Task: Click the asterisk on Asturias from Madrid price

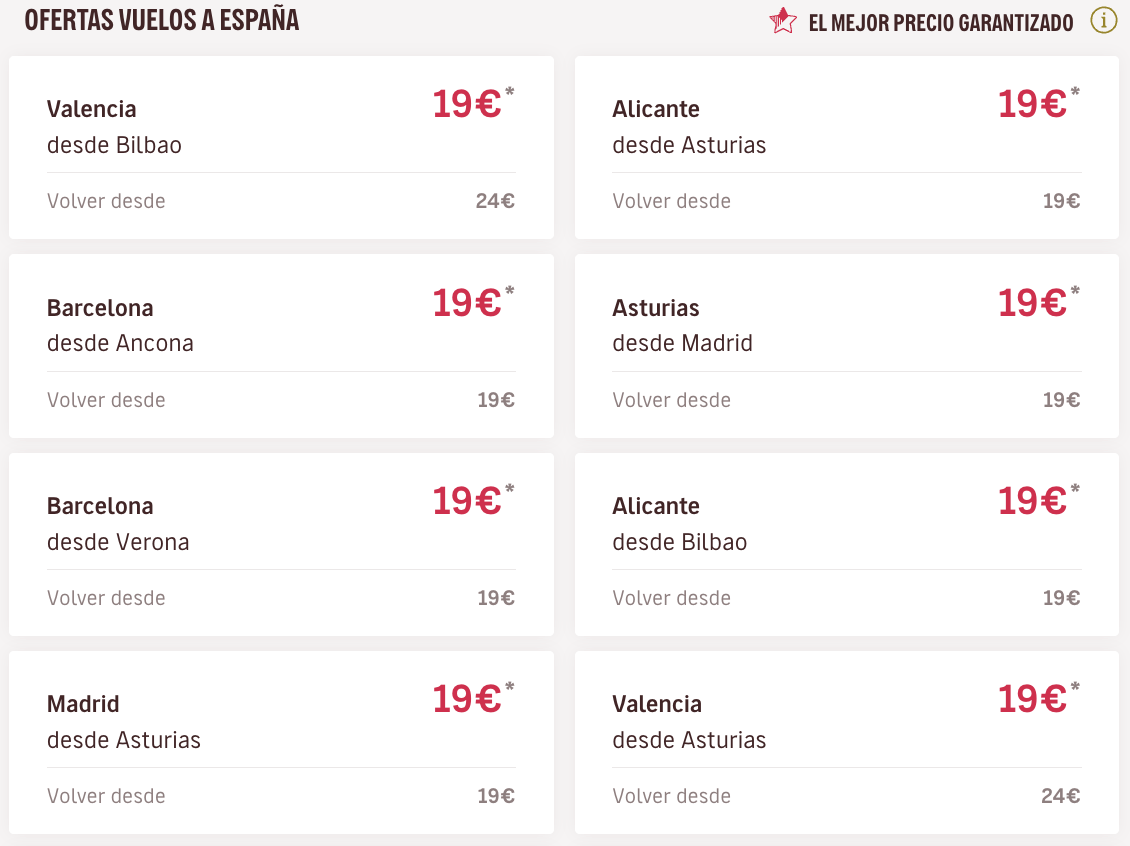Action: click(x=1074, y=289)
